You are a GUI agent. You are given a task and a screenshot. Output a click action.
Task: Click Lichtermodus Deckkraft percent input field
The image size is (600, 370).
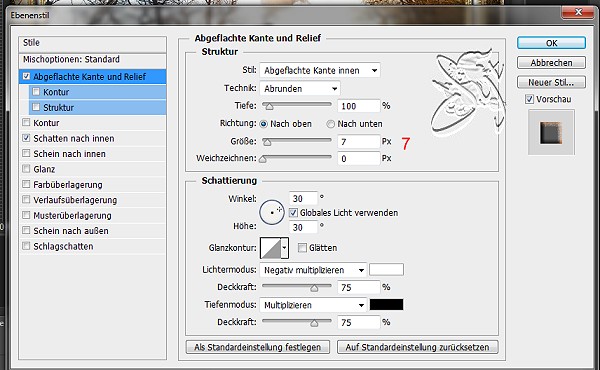click(359, 287)
